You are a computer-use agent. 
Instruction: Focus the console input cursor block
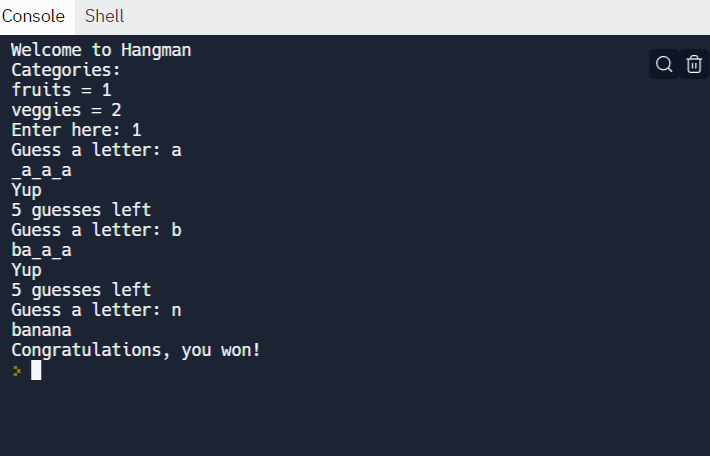pyautogui.click(x=36, y=370)
